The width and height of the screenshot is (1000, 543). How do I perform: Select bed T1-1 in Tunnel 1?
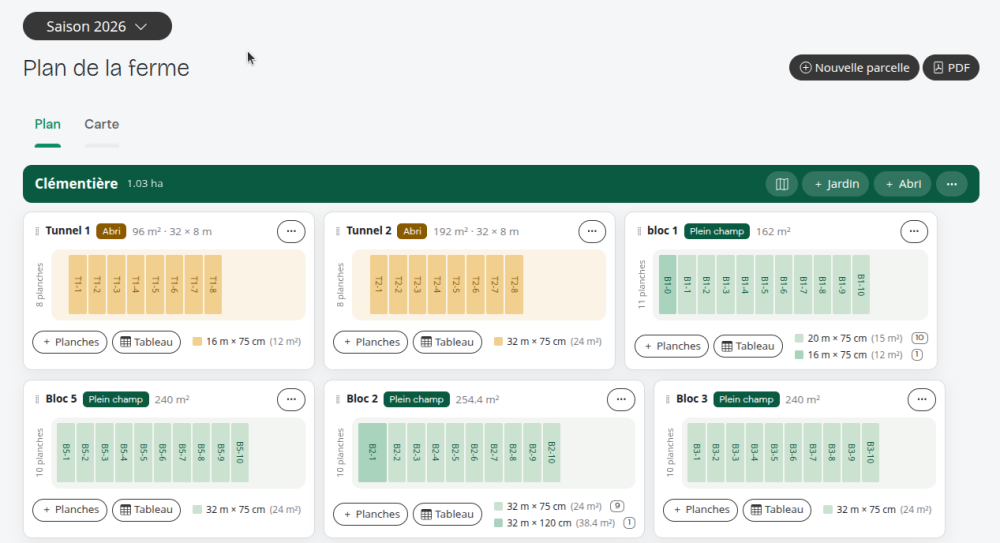tap(78, 285)
